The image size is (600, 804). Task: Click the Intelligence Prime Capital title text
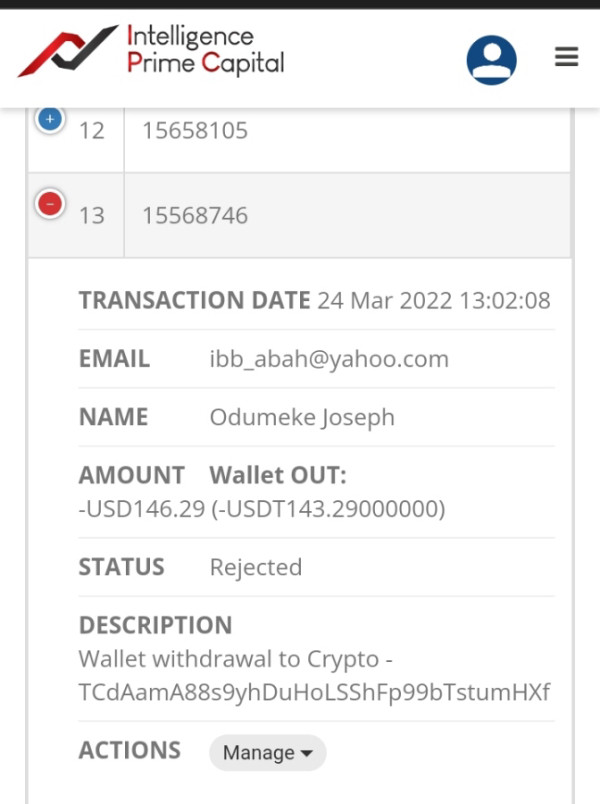tap(205, 50)
